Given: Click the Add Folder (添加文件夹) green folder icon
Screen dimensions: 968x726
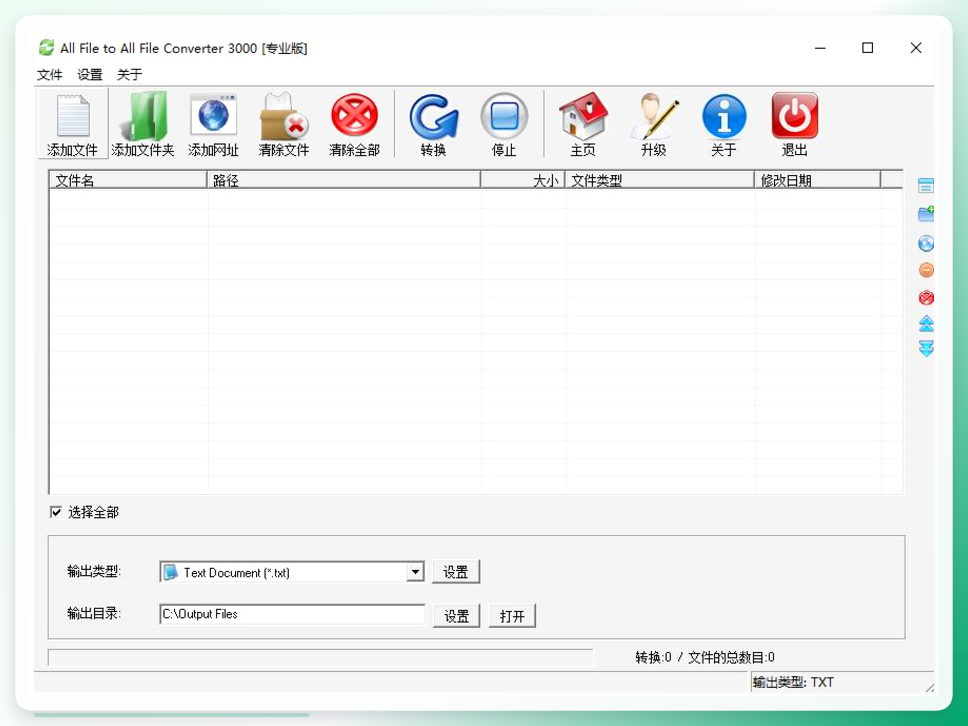Looking at the screenshot, I should 143,116.
